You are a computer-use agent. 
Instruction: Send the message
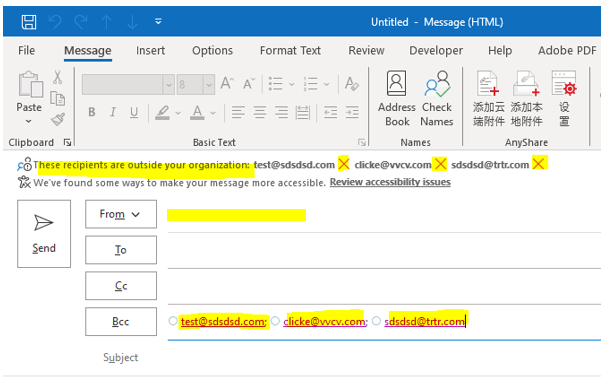44,234
